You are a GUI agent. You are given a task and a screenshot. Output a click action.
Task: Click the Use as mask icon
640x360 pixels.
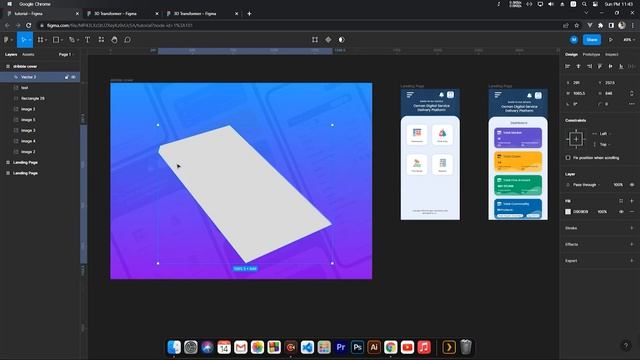click(x=342, y=40)
